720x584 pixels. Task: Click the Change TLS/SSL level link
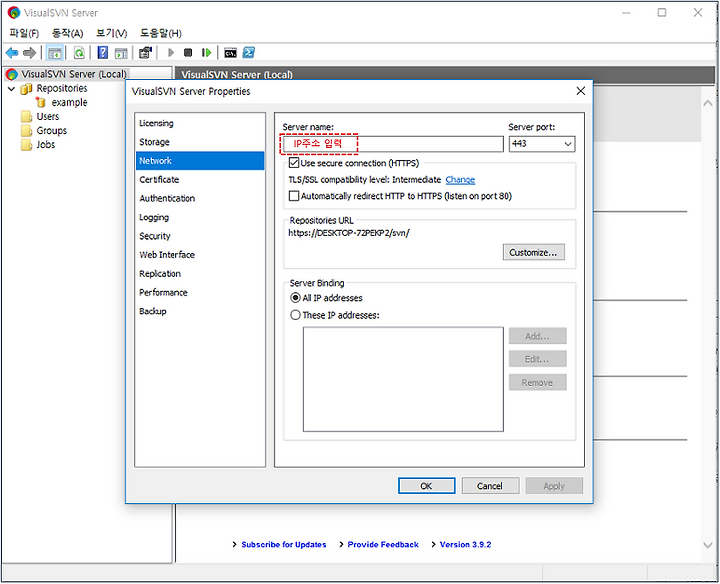click(460, 180)
